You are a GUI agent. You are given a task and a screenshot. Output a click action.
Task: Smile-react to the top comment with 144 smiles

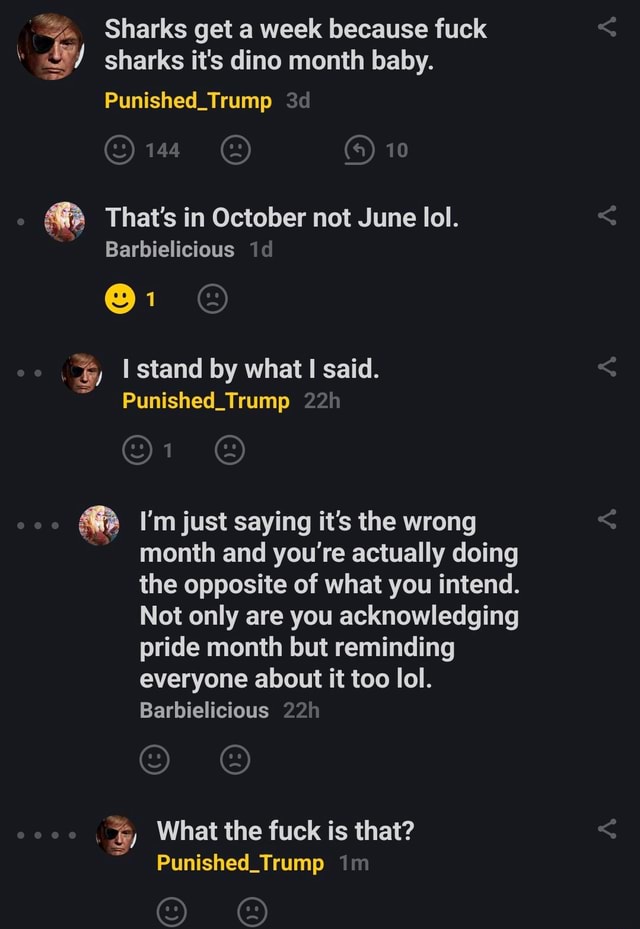[119, 150]
